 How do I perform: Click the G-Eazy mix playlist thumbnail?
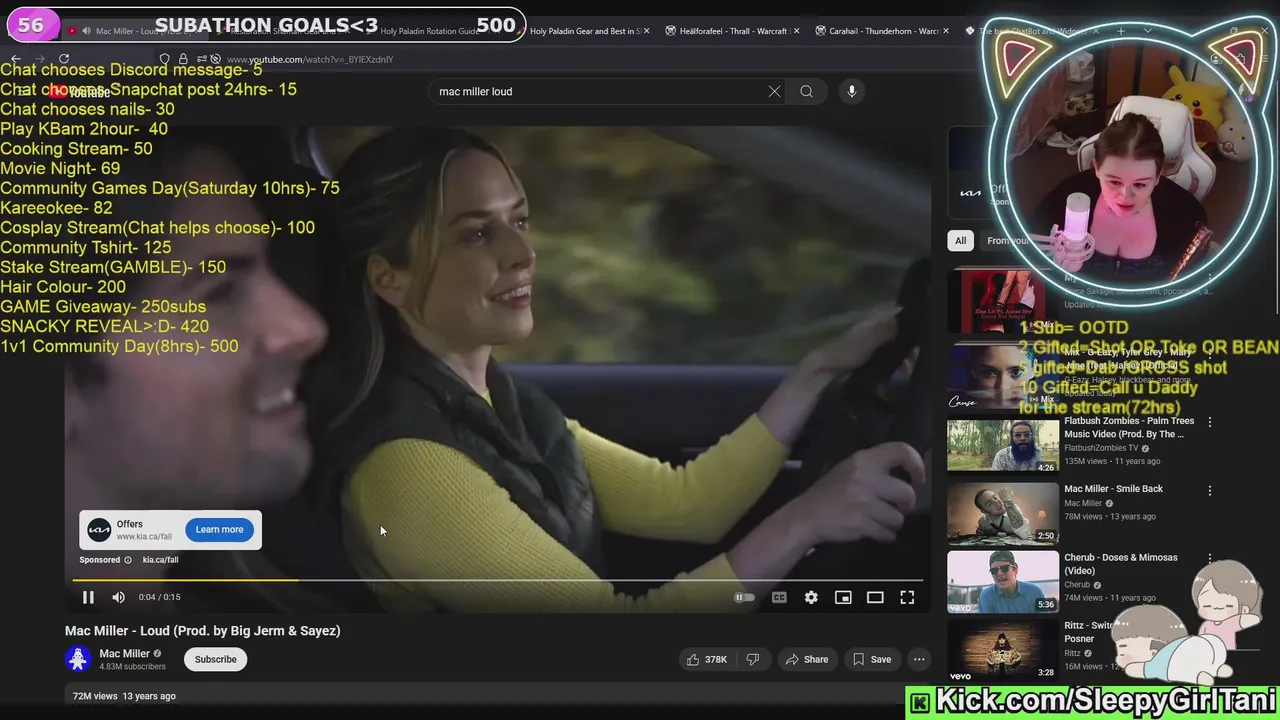point(1003,377)
